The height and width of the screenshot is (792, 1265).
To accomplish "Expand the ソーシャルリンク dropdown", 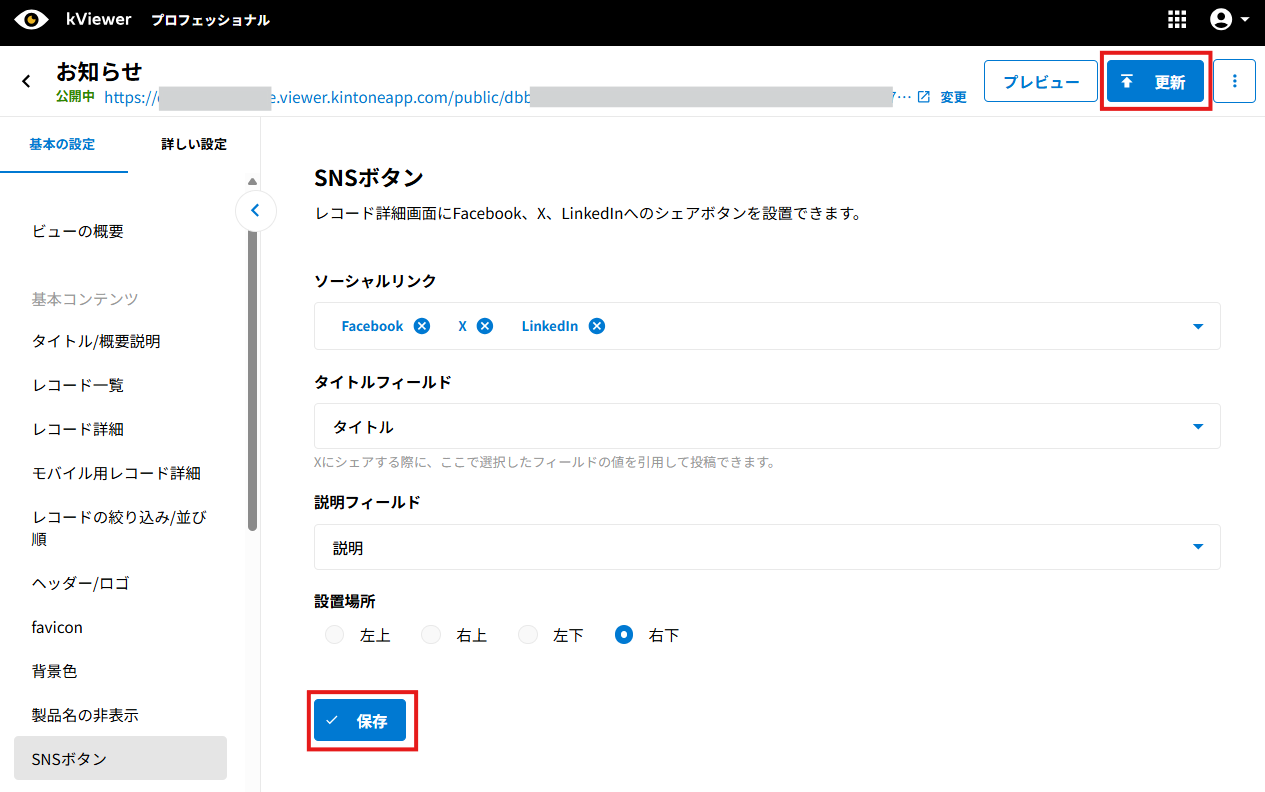I will click(x=1198, y=326).
